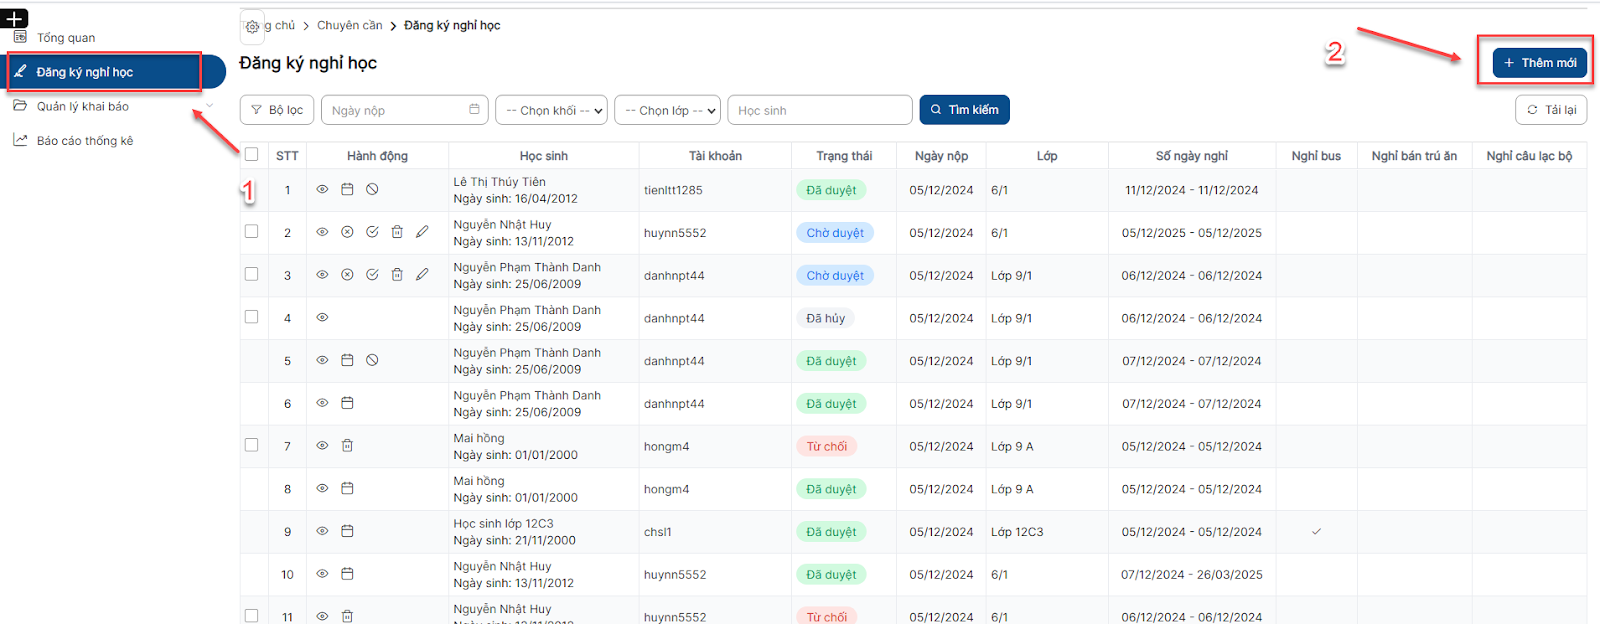Click the pencil edit icon in row 3

click(422, 275)
